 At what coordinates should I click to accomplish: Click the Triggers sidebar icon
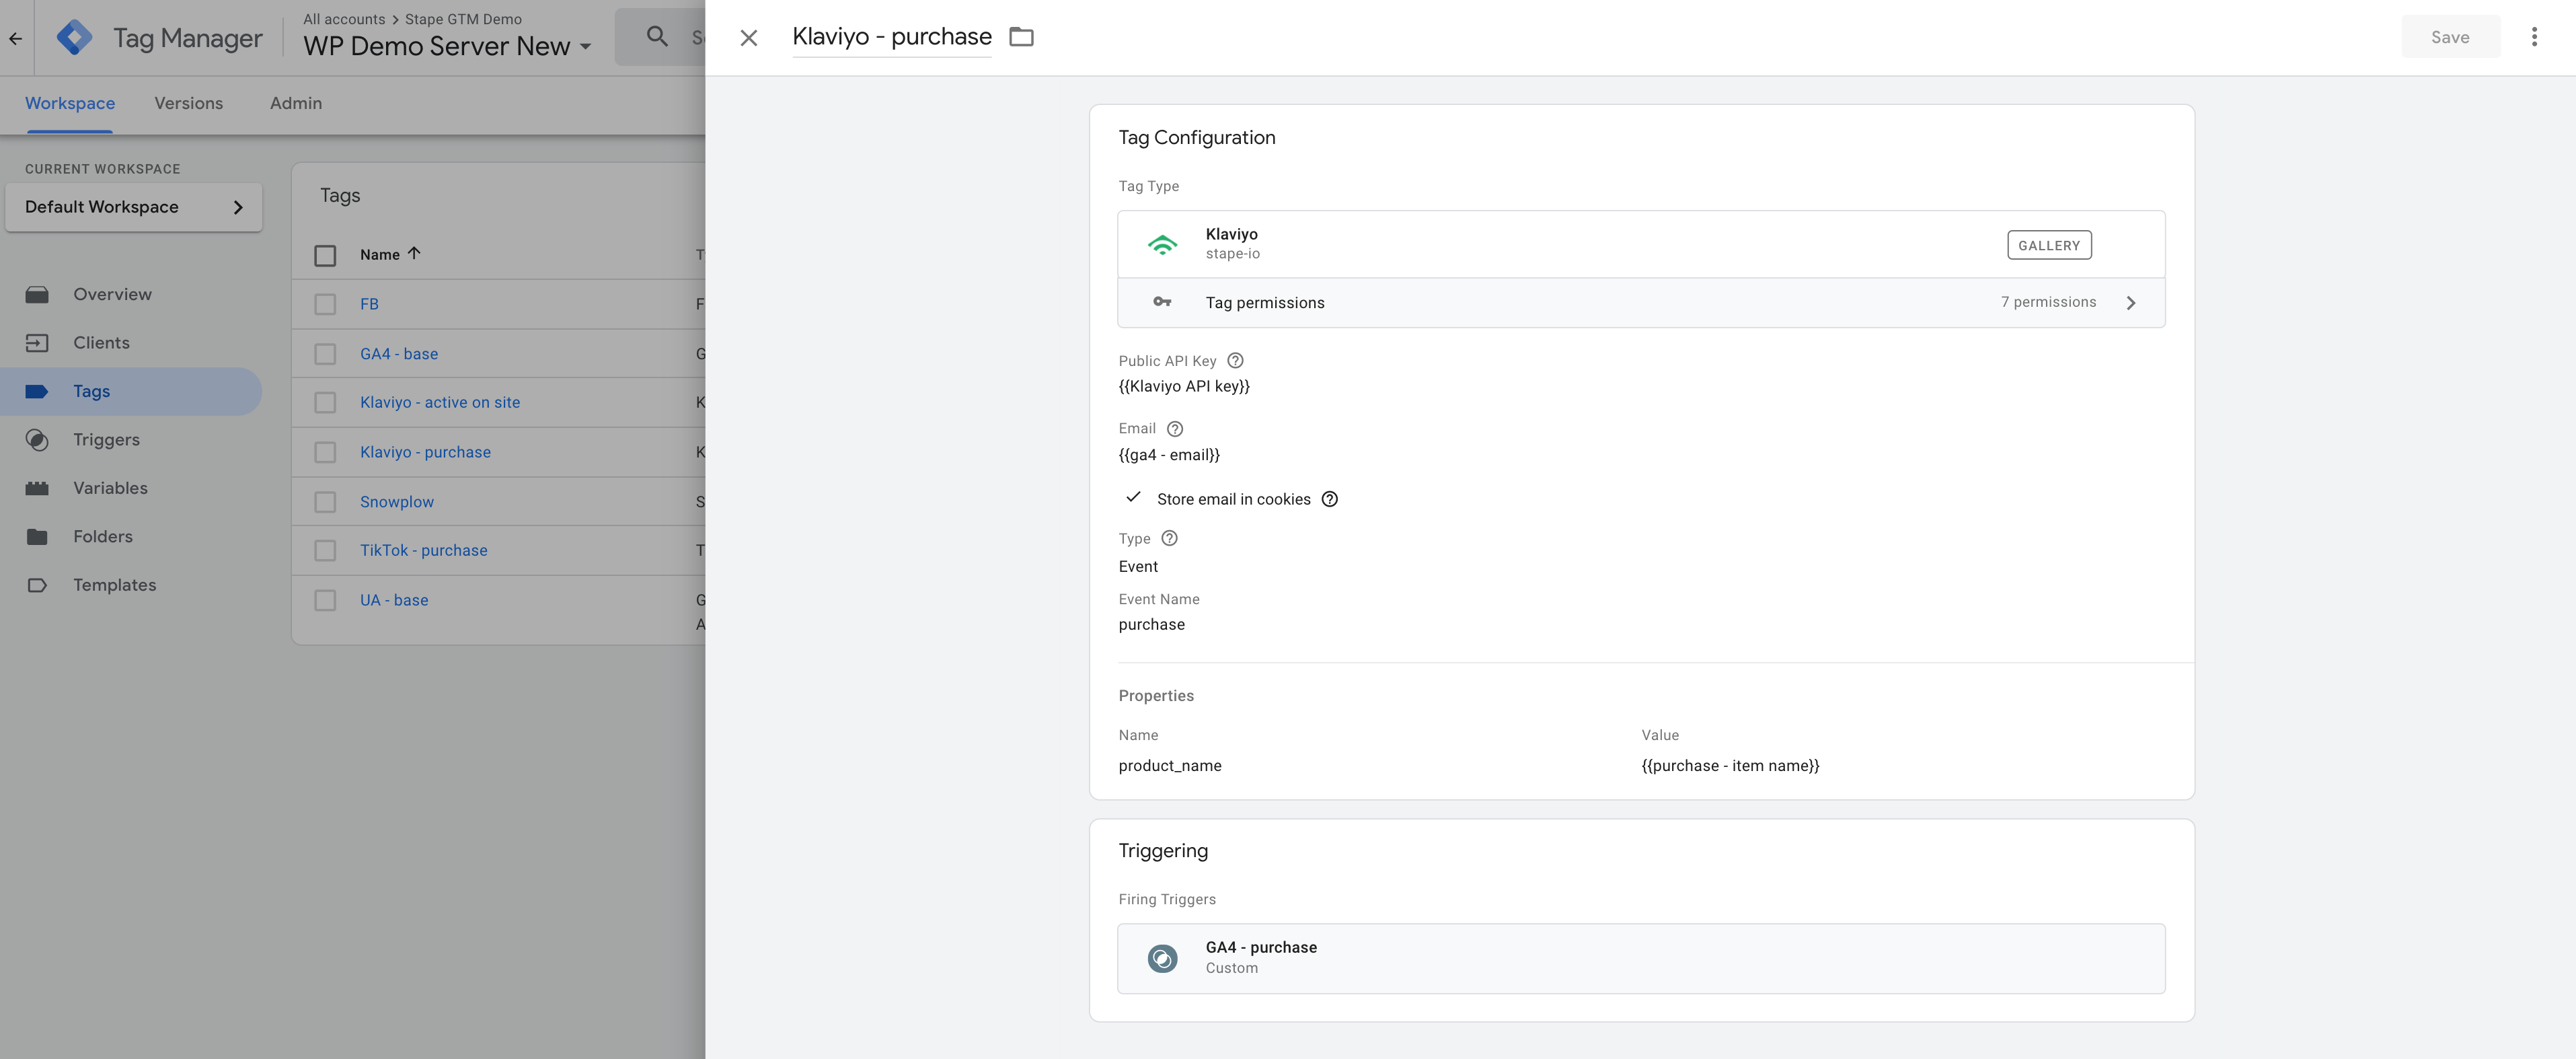click(x=37, y=440)
